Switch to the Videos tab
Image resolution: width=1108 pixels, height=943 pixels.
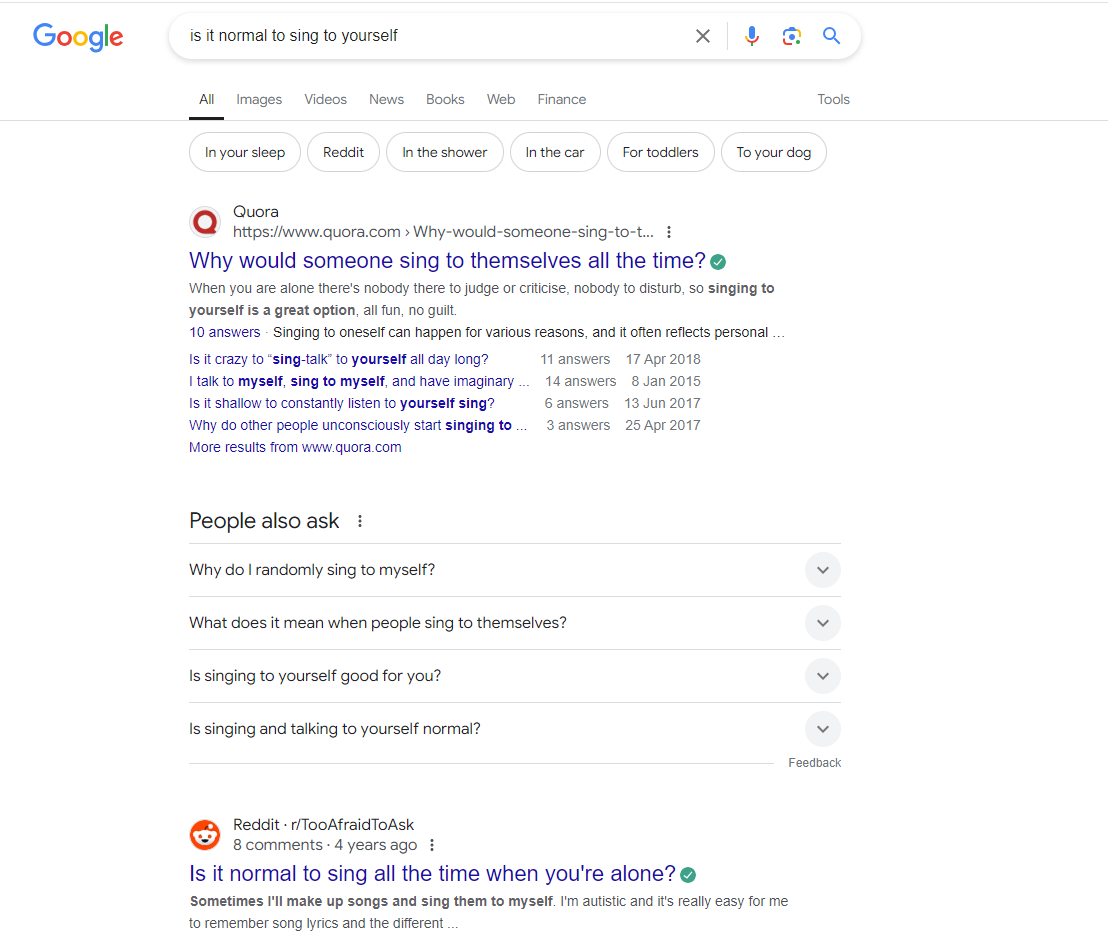pyautogui.click(x=325, y=99)
